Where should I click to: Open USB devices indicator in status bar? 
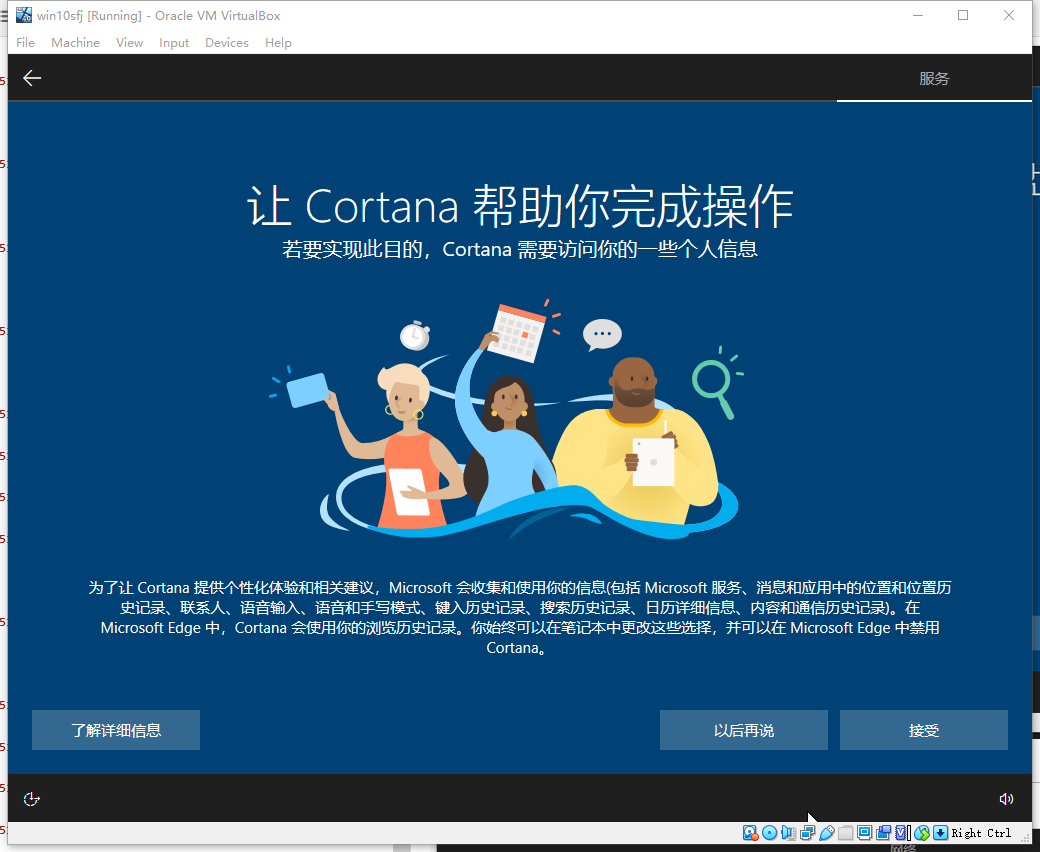(826, 833)
